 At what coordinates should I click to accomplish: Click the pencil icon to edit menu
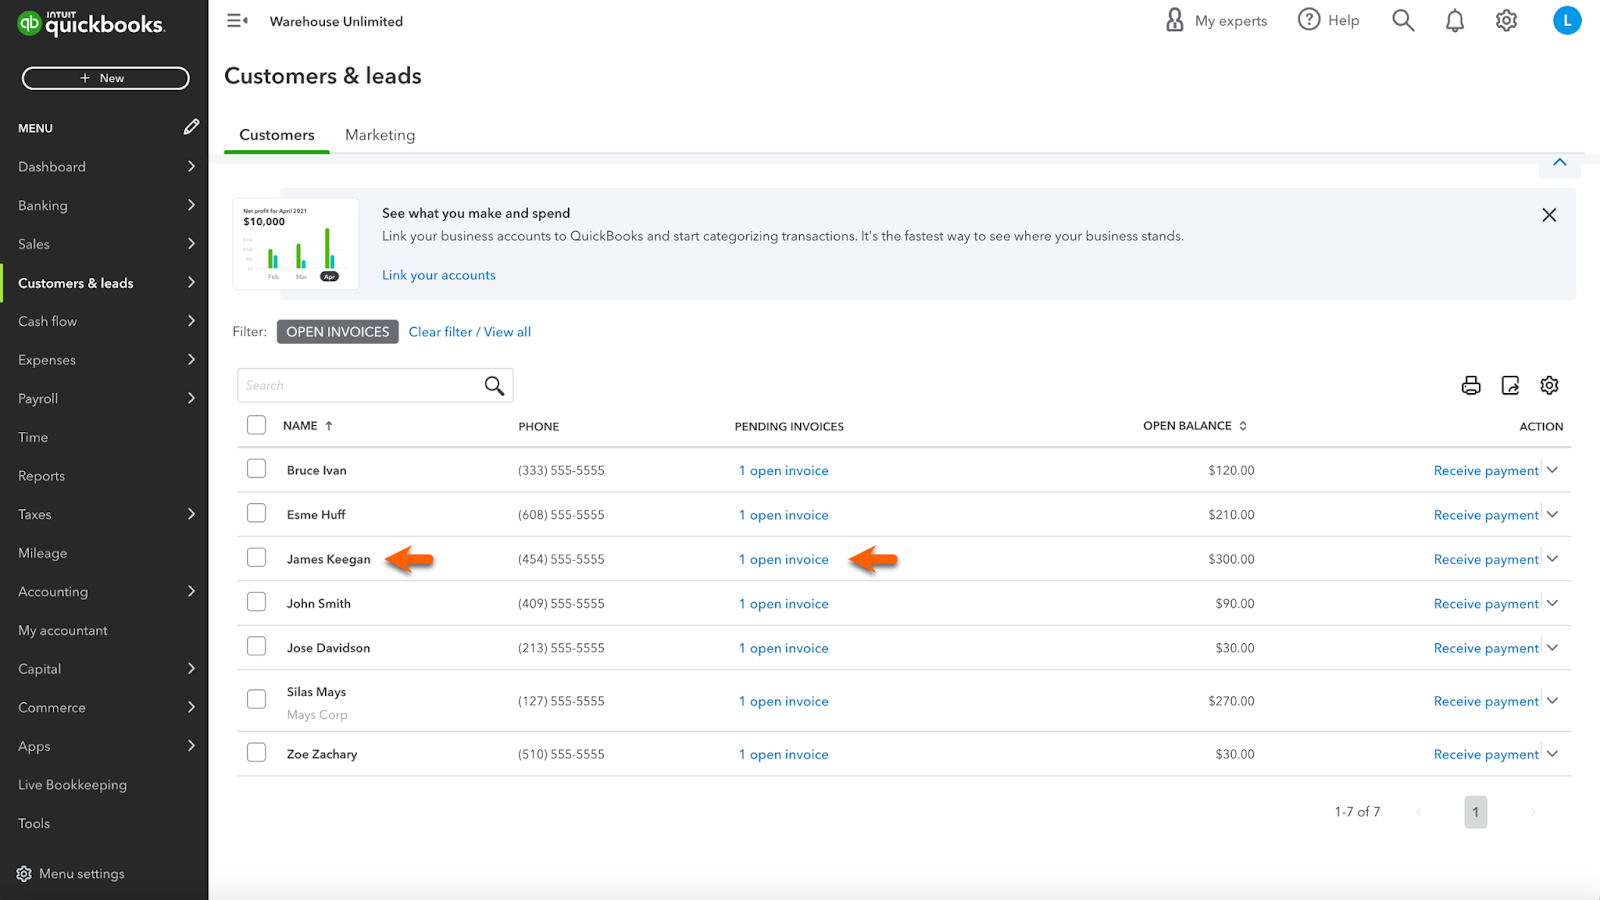191,127
